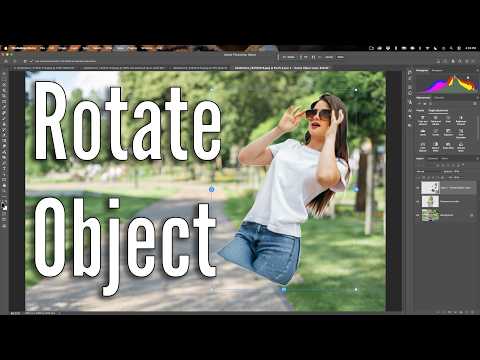Click the layer Opacity field
The width and height of the screenshot is (480, 360).
click(x=457, y=171)
